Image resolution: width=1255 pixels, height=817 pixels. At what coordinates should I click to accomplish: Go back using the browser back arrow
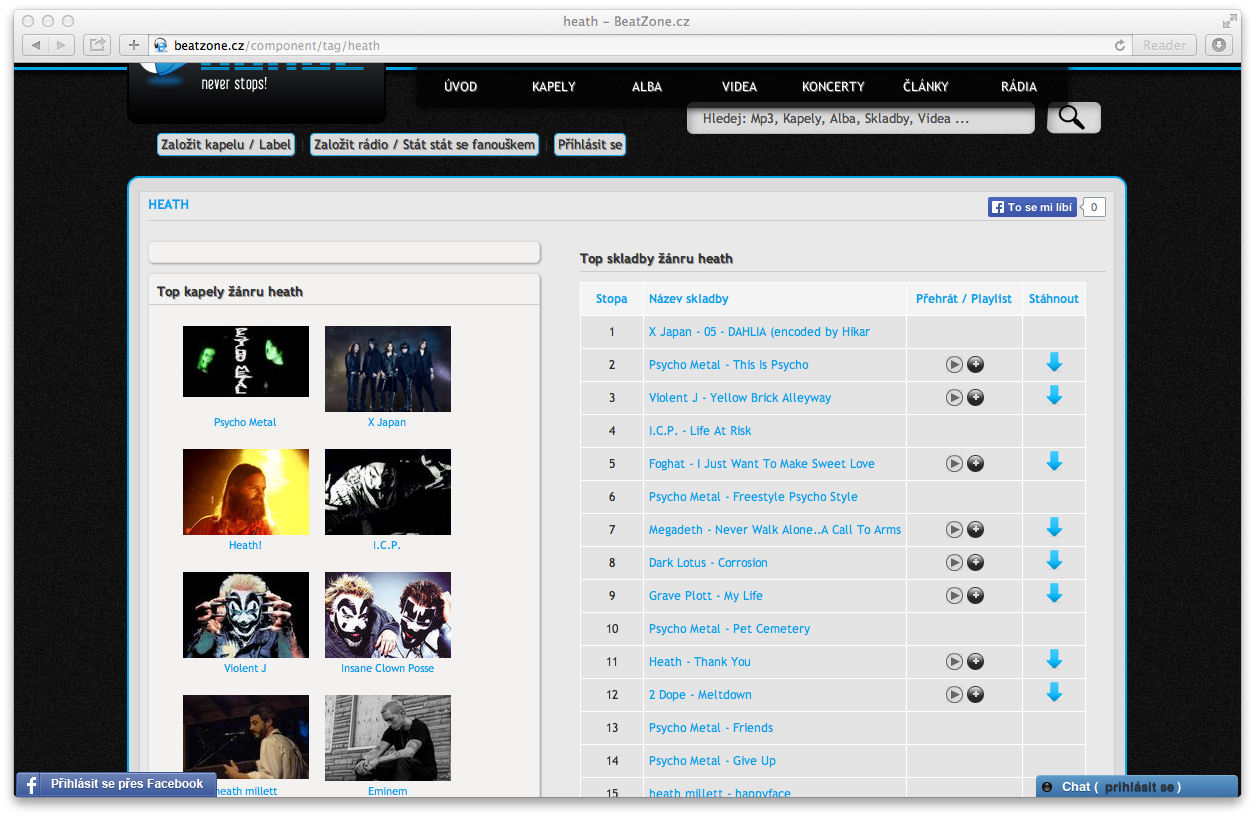tap(35, 45)
